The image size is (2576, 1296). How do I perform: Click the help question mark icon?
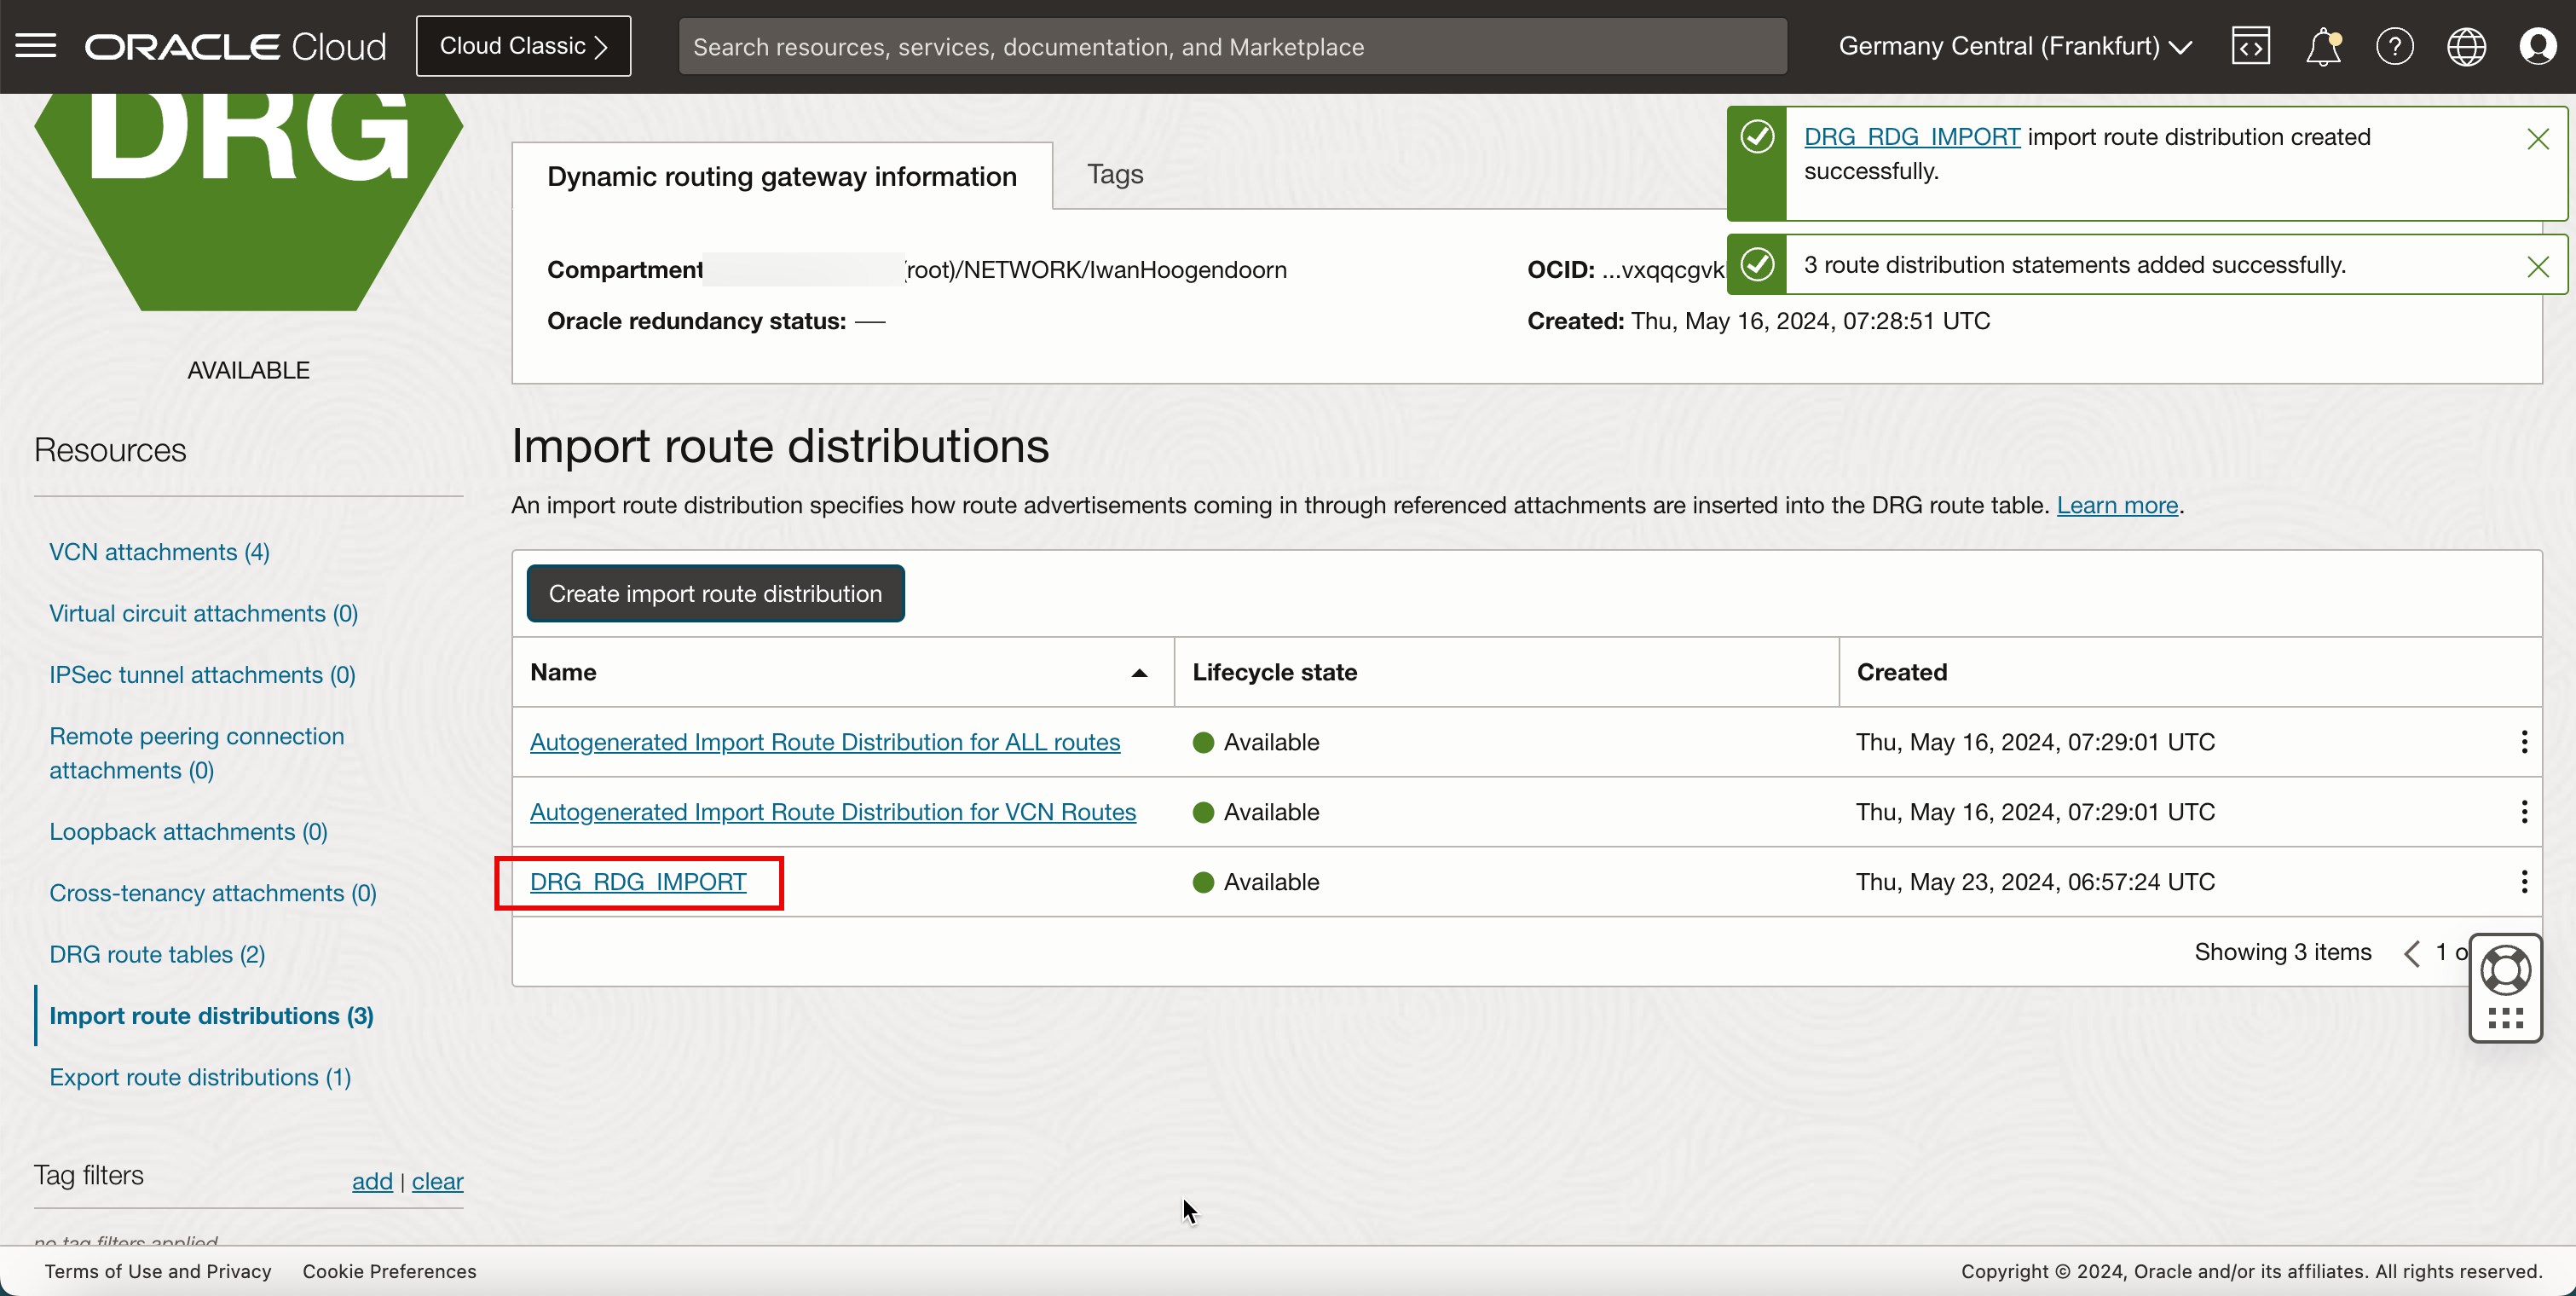[2393, 44]
